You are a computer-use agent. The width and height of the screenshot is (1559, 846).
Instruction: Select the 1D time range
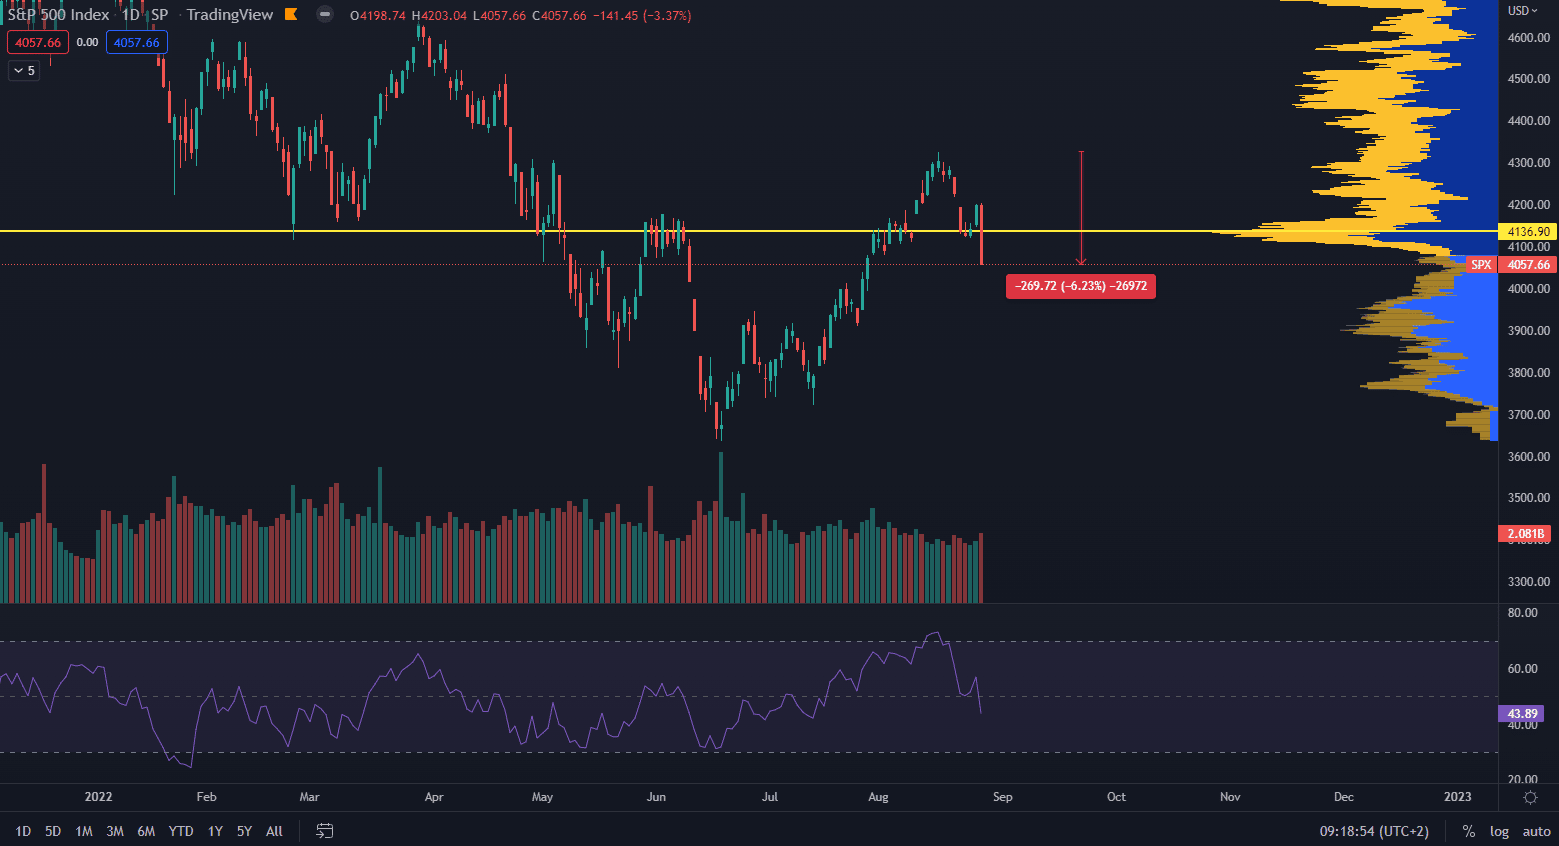click(x=23, y=831)
